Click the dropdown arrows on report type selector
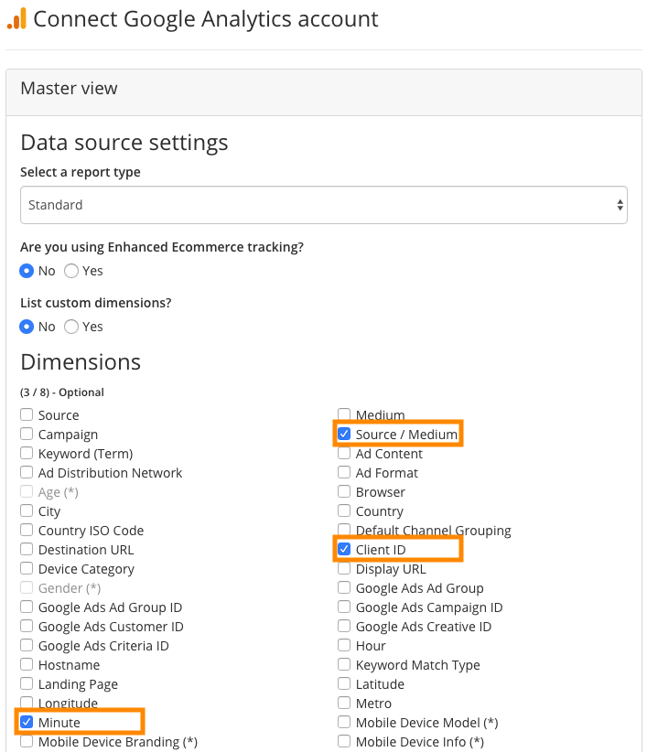The height and width of the screenshot is (752, 647). [620, 205]
